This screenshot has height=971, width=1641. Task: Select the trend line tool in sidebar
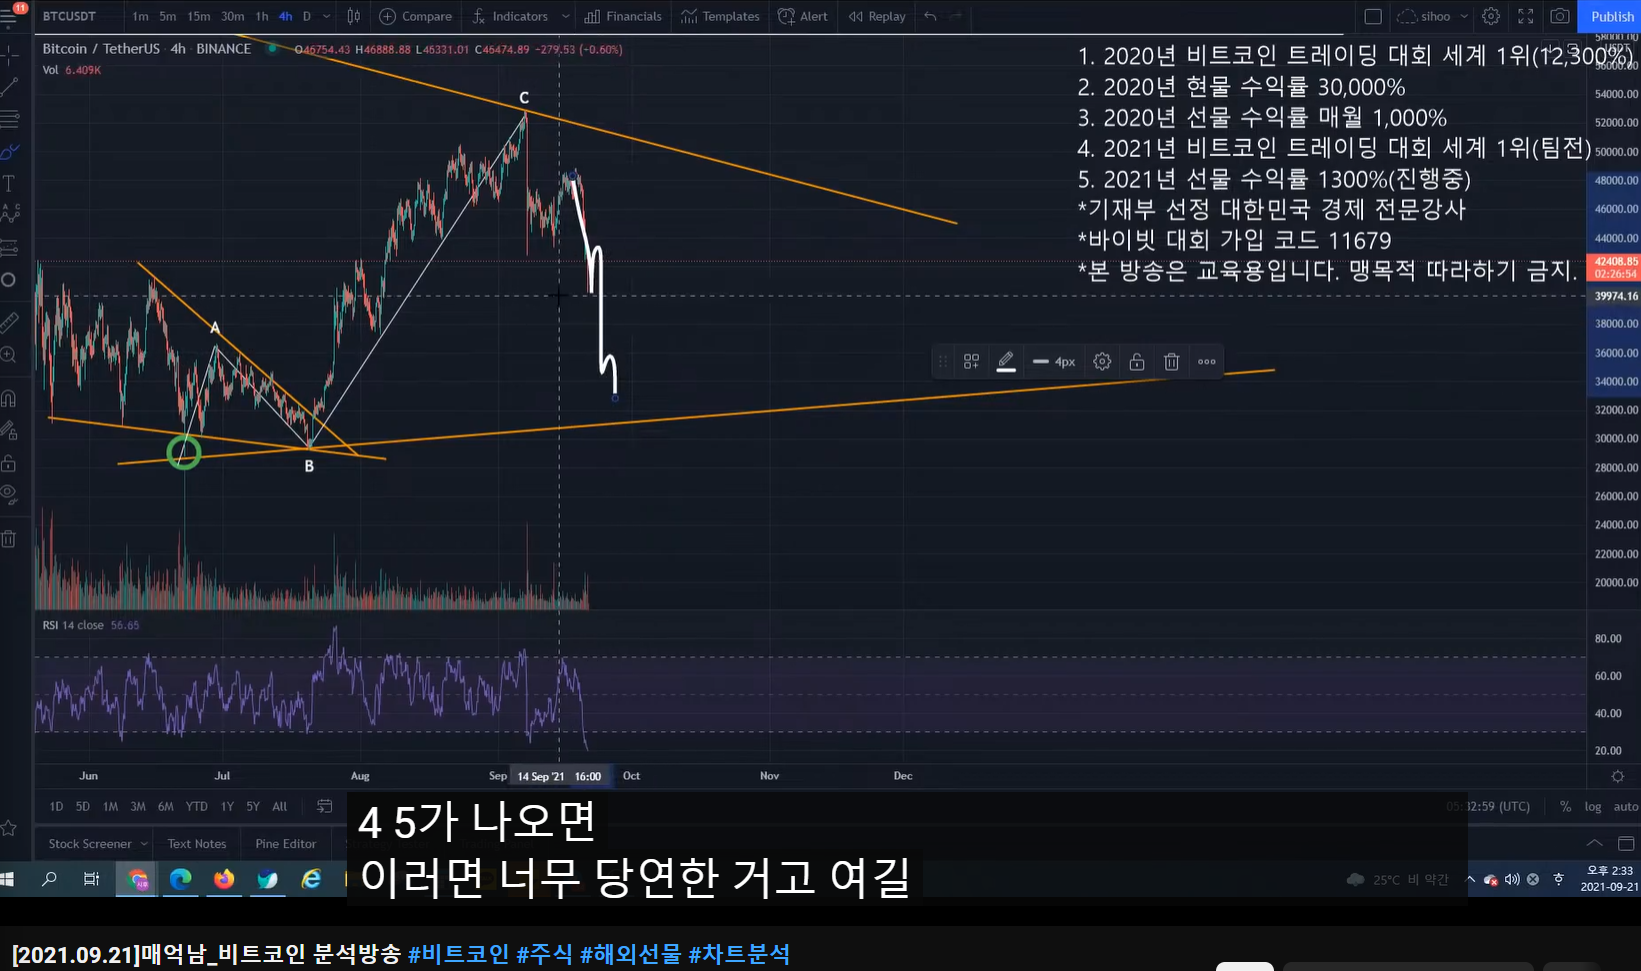(x=9, y=87)
